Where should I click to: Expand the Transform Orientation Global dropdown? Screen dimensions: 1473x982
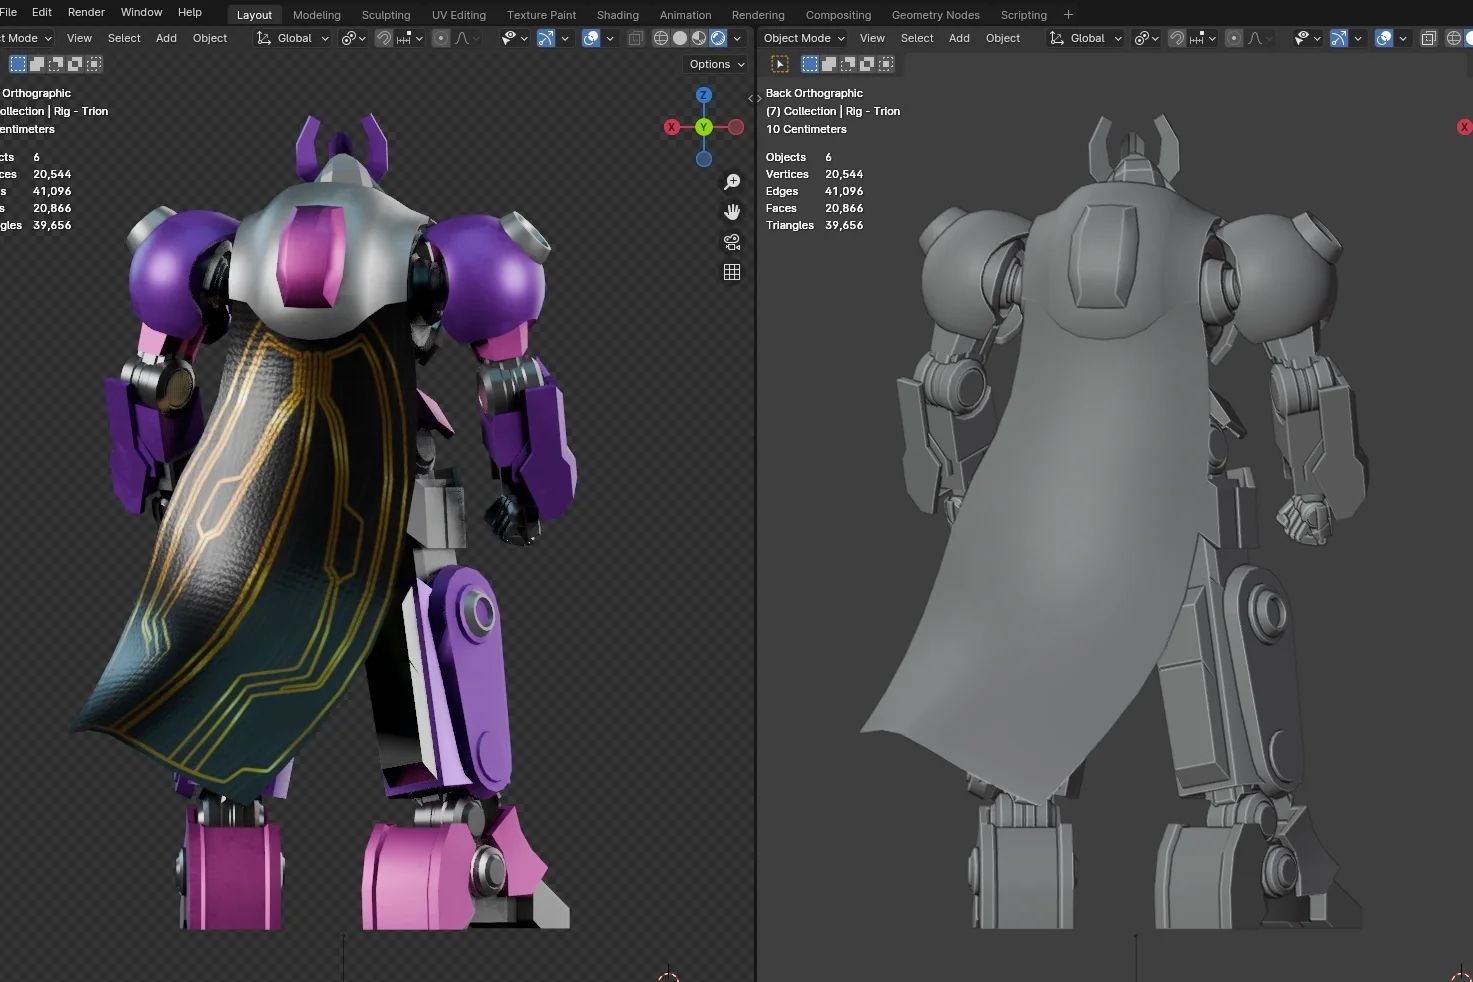(x=293, y=38)
